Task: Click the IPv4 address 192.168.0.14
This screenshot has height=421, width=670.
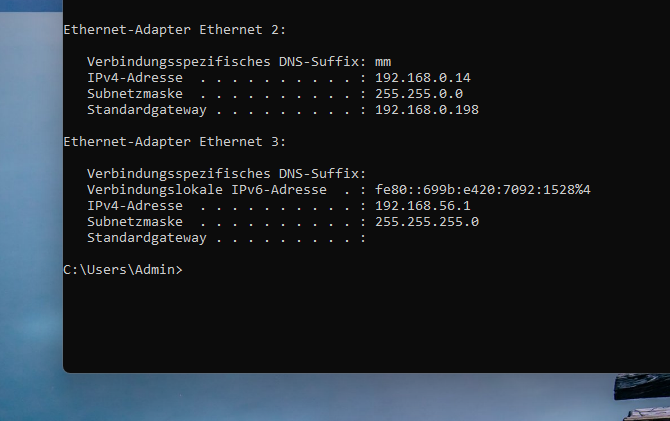Action: pyautogui.click(x=423, y=78)
